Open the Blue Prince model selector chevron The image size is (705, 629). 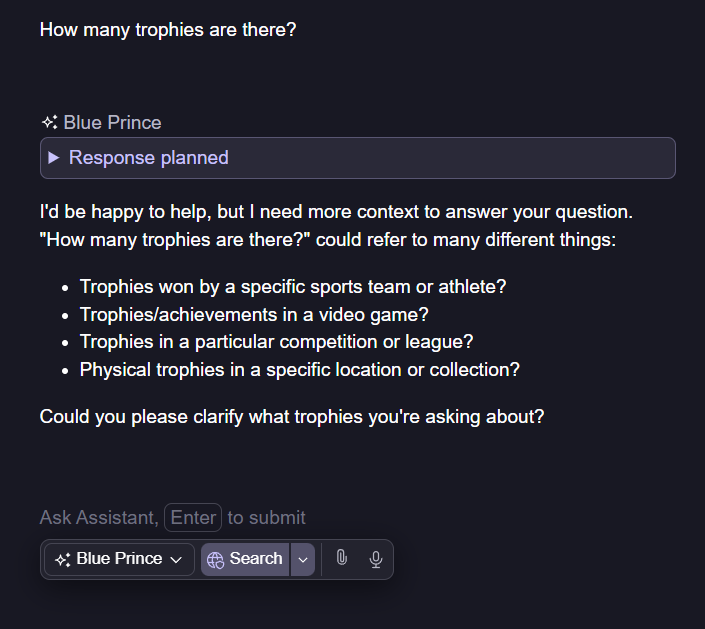[176, 560]
